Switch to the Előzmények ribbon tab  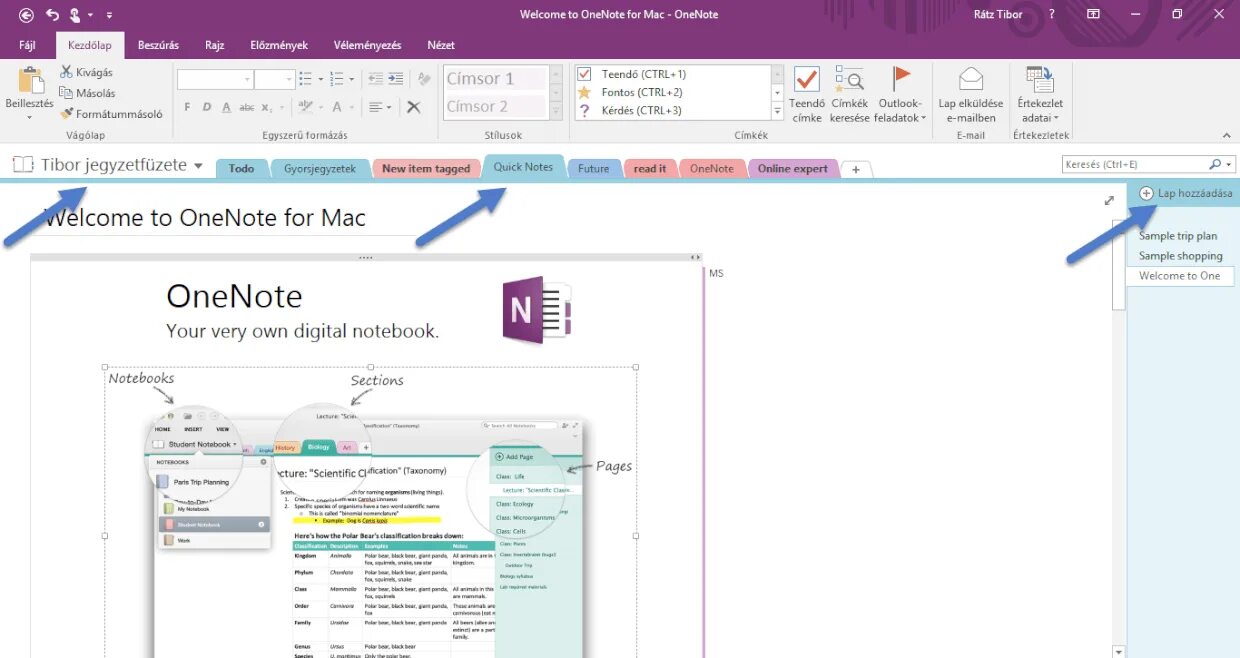(x=279, y=45)
